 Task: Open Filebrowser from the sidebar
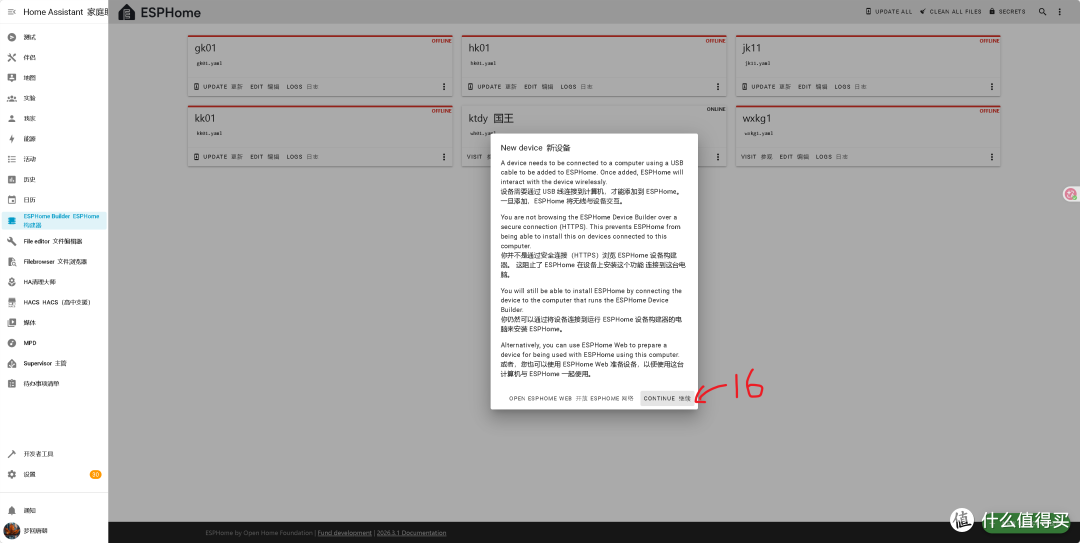(54, 261)
